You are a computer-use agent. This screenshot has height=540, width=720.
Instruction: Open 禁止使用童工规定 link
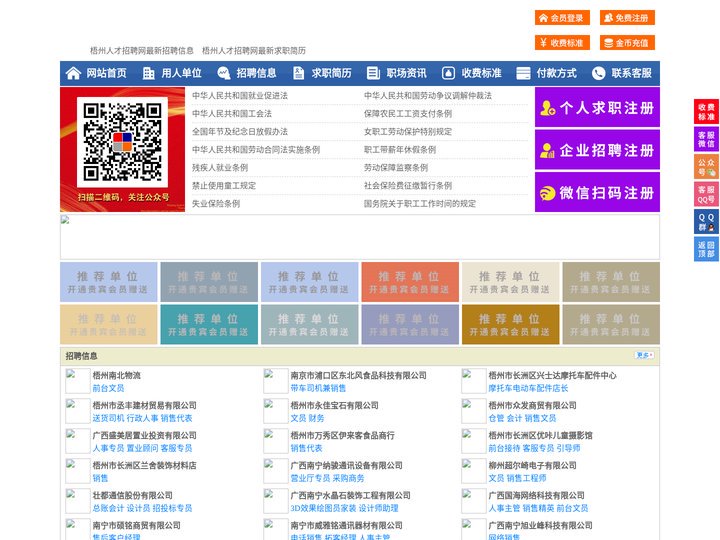224,186
